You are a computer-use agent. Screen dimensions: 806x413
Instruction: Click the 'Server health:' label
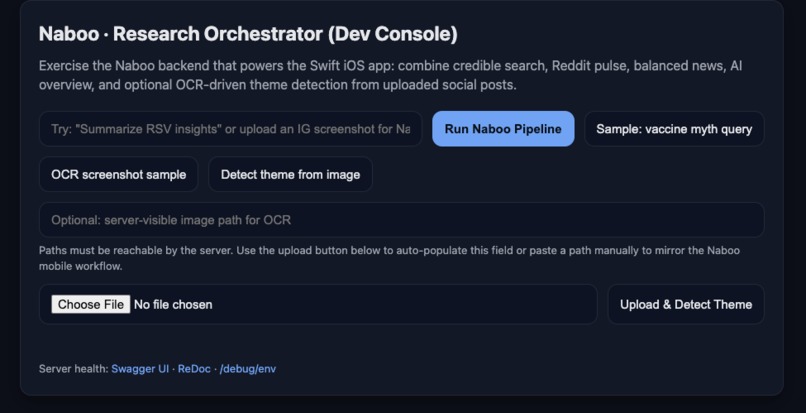[x=74, y=369]
